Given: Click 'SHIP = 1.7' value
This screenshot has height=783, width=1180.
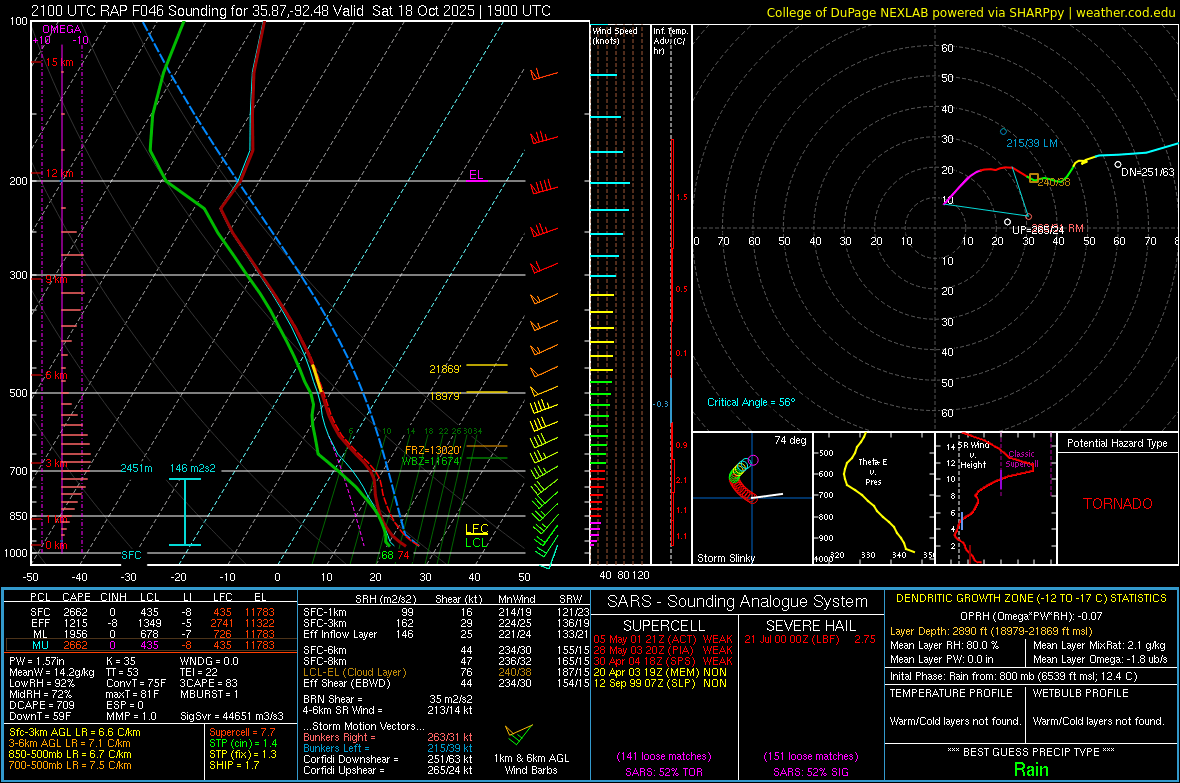Looking at the screenshot, I should 234,765.
